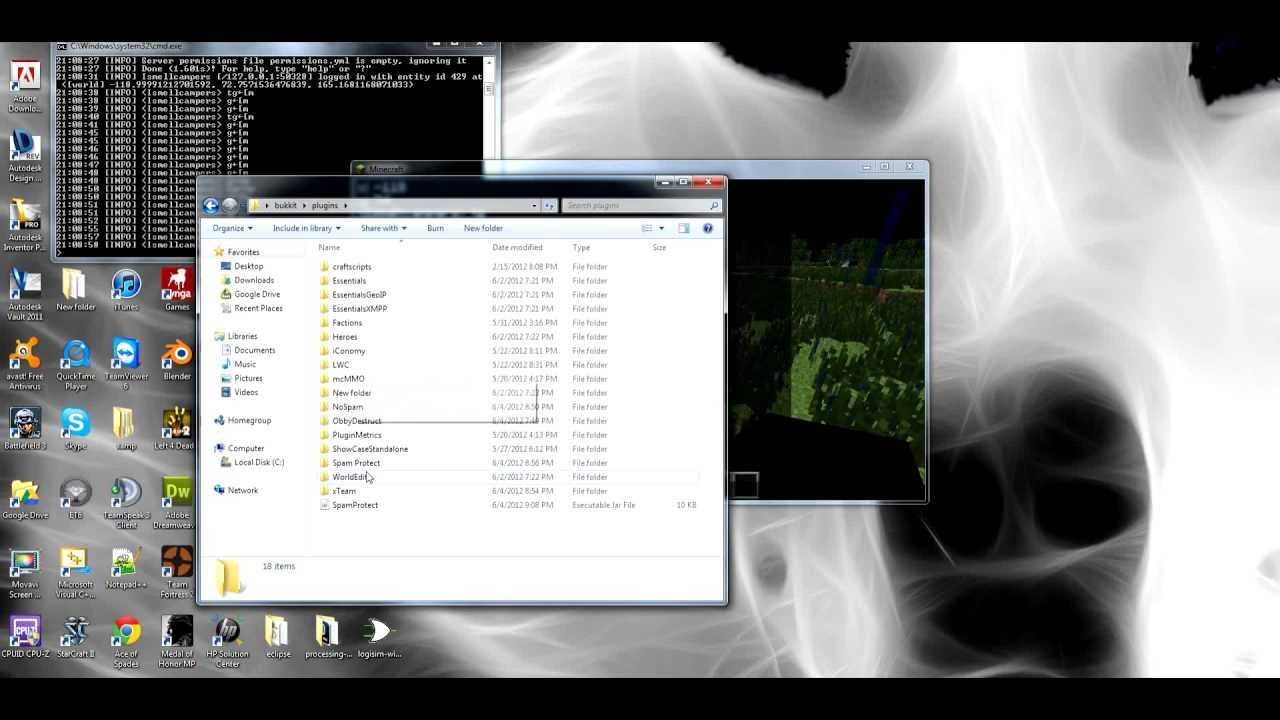Click the Burn toolbar button
This screenshot has height=720, width=1280.
coord(435,228)
